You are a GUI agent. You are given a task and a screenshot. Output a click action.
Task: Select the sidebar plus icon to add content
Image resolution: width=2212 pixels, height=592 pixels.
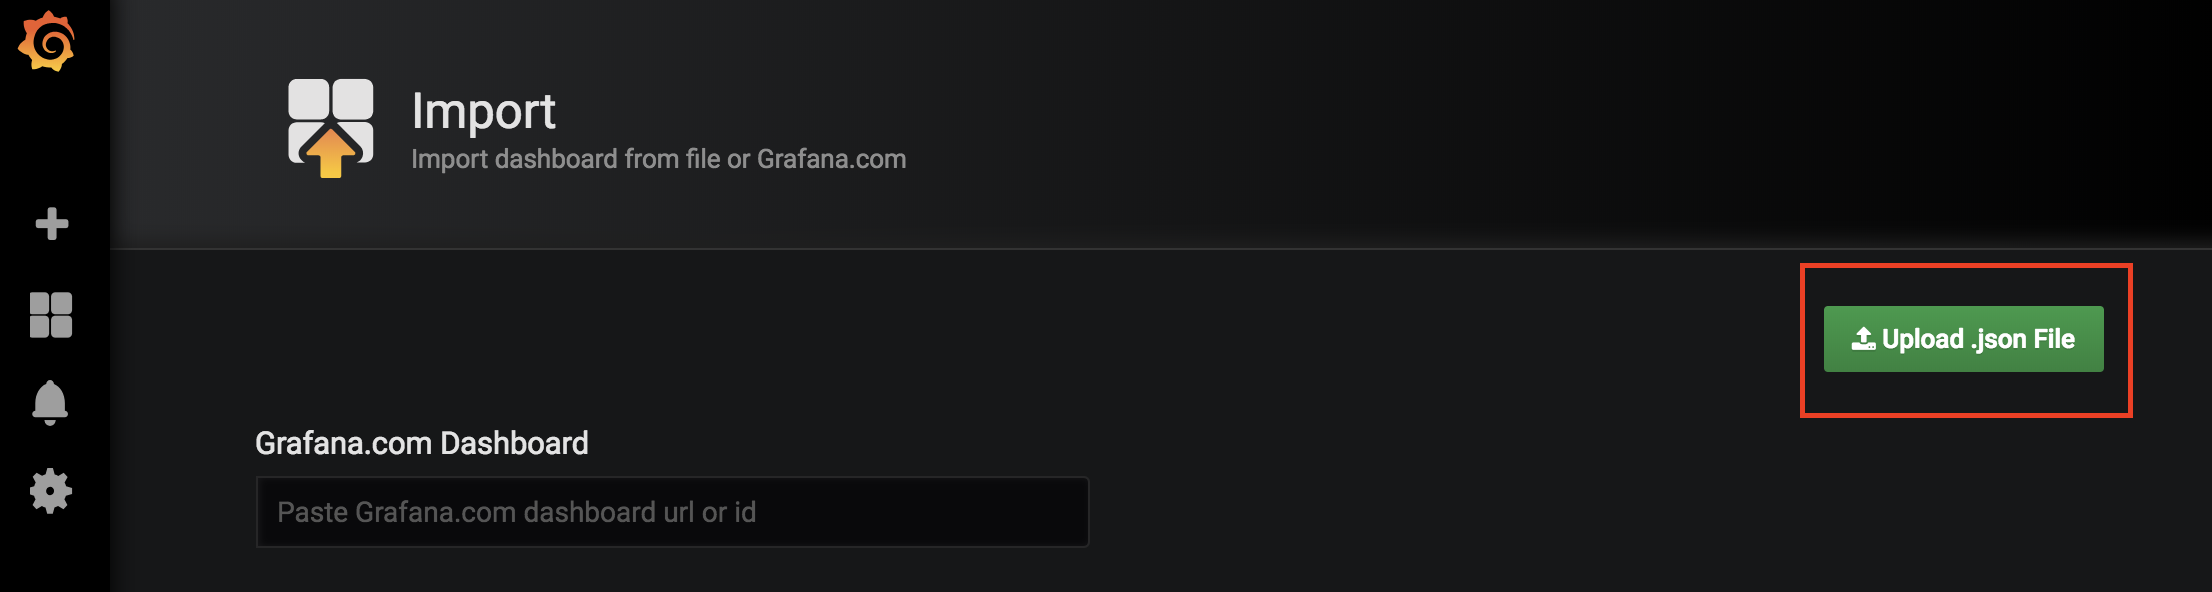[x=52, y=224]
